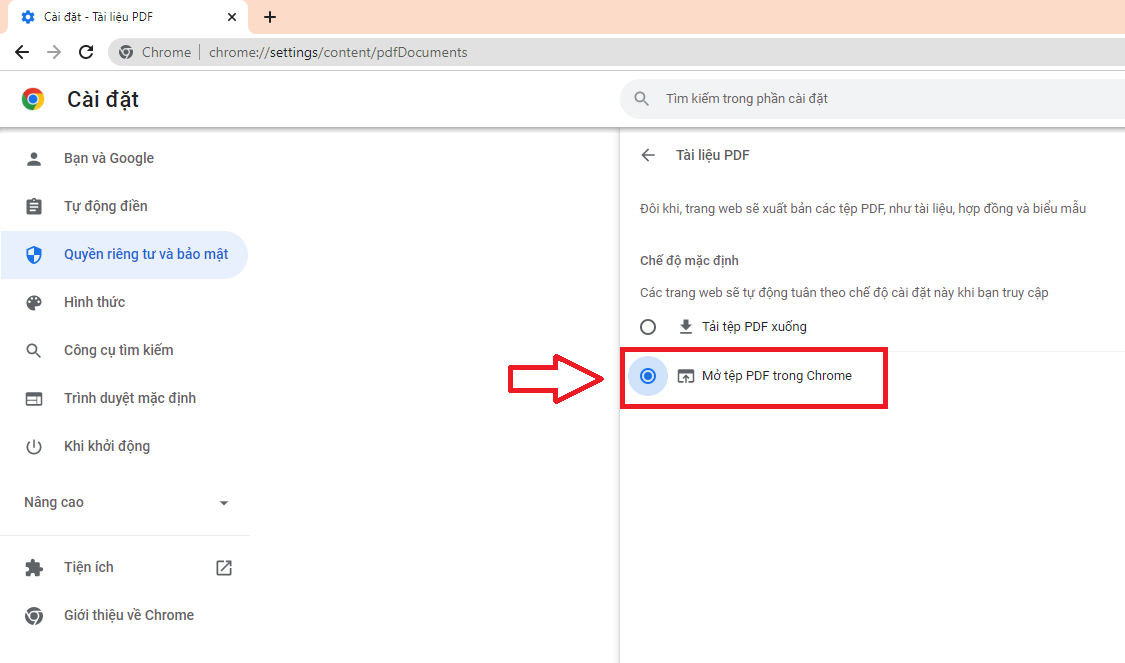Screen dimensions: 1125x663
Task: Click the search magnifier icon in settings
Action: click(641, 99)
